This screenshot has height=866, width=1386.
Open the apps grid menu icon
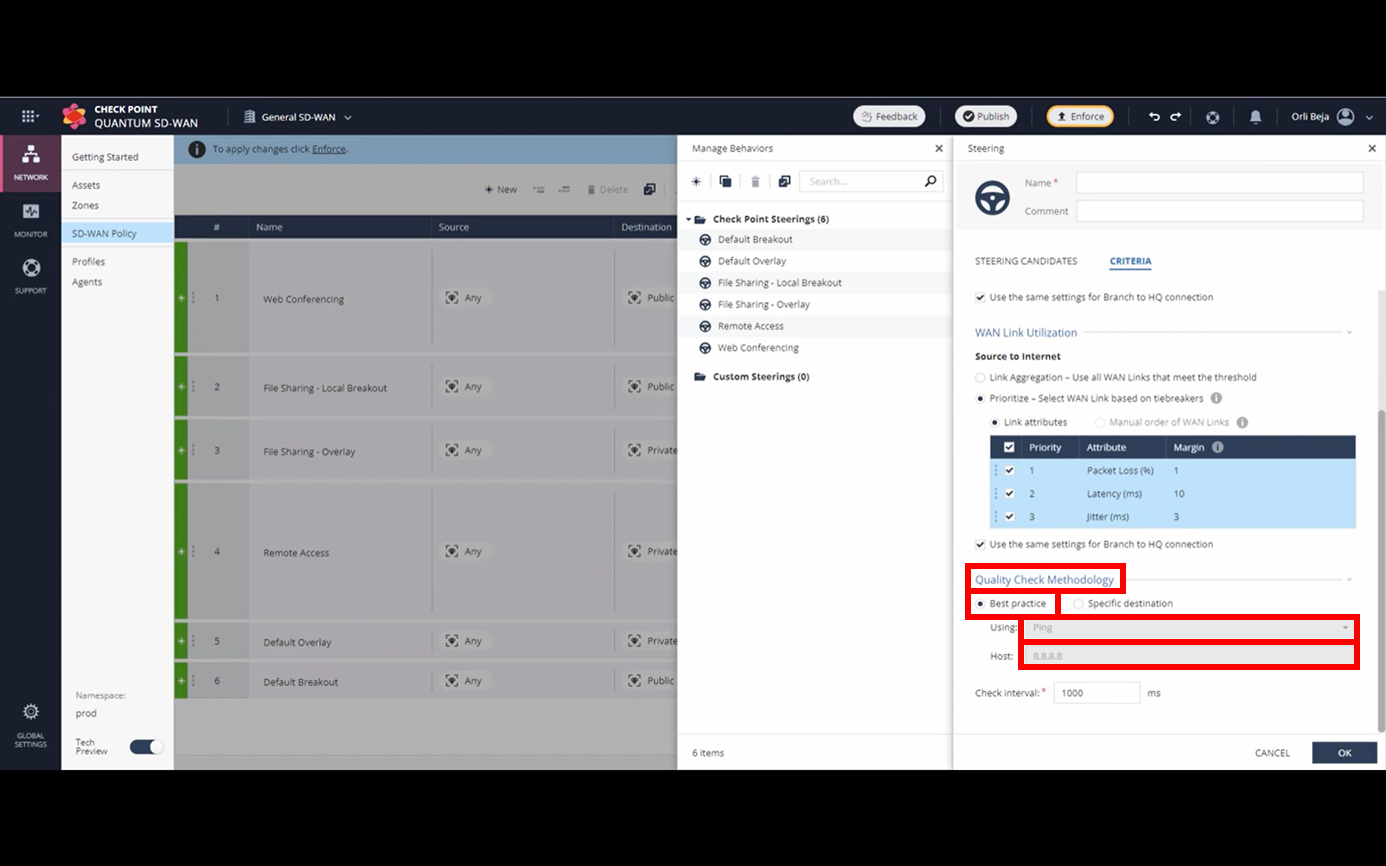(x=30, y=116)
